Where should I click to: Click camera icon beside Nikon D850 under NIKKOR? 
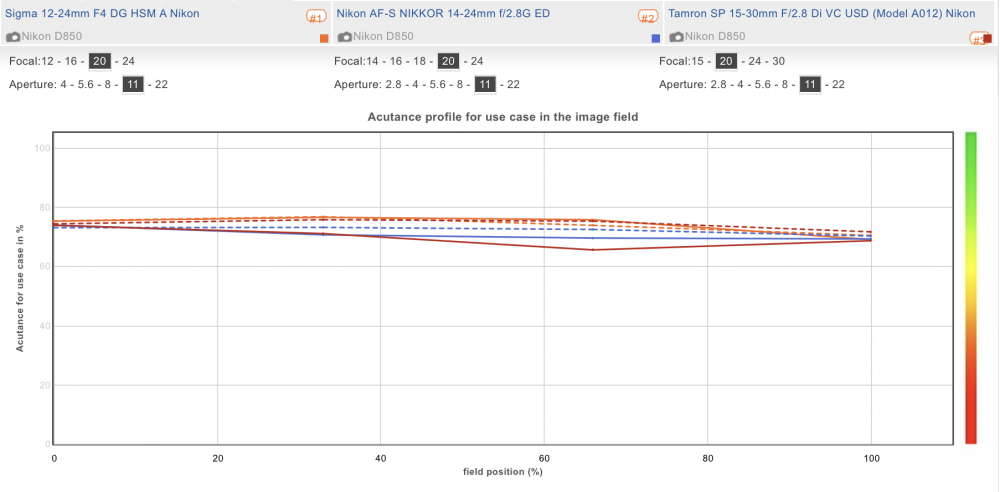(345, 37)
